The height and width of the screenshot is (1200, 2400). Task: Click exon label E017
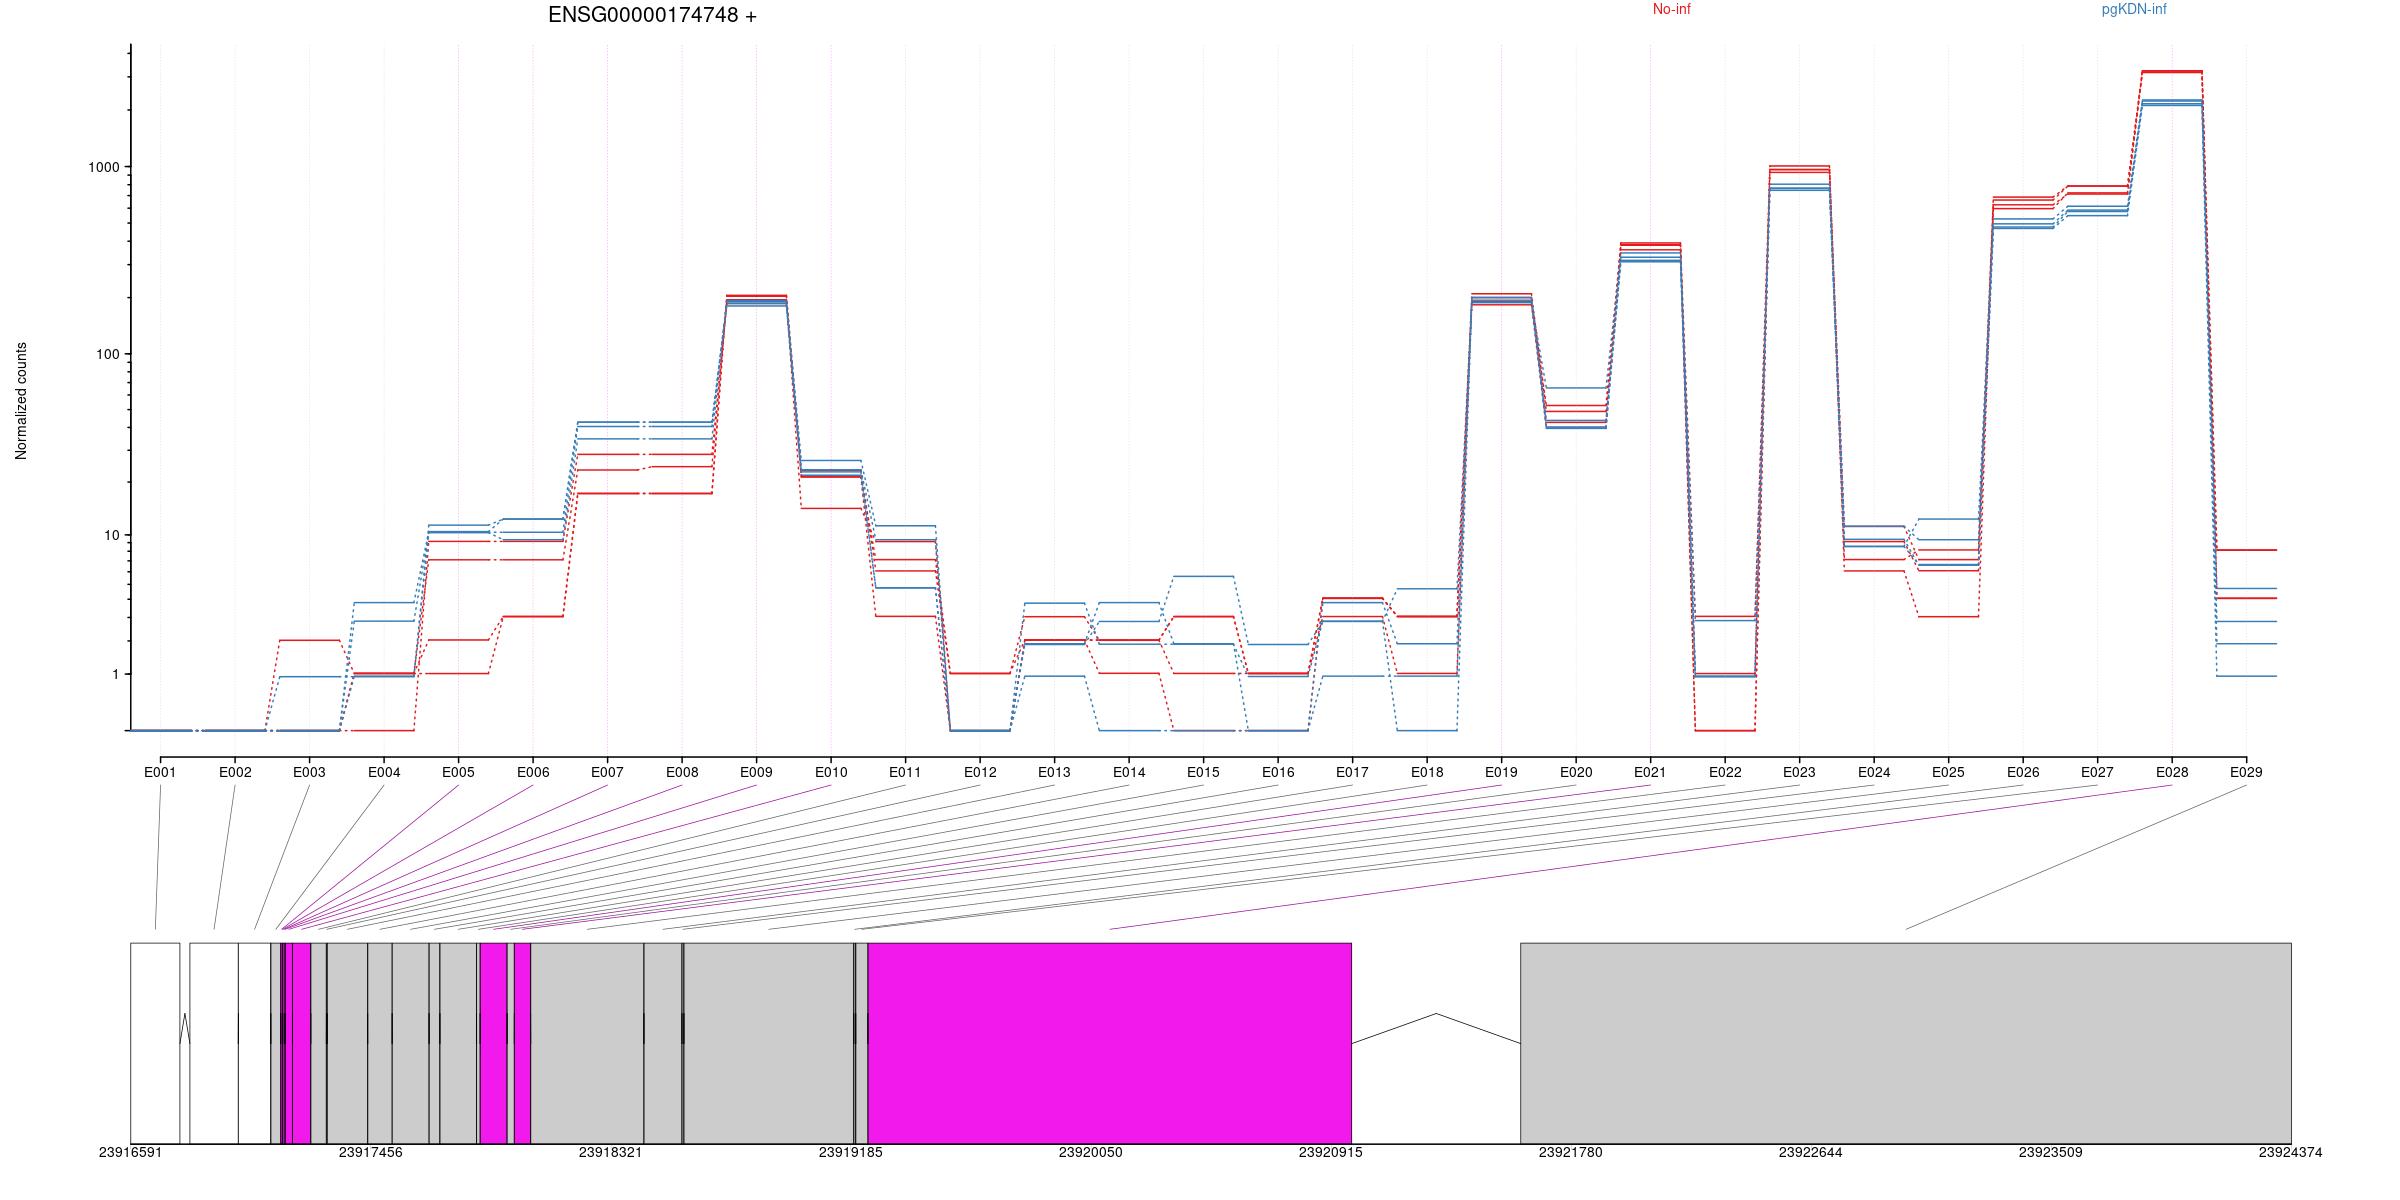[1352, 772]
